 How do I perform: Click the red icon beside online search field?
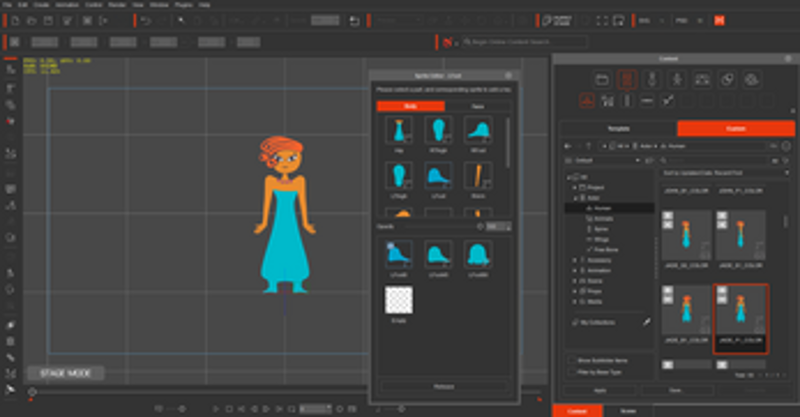click(x=447, y=42)
